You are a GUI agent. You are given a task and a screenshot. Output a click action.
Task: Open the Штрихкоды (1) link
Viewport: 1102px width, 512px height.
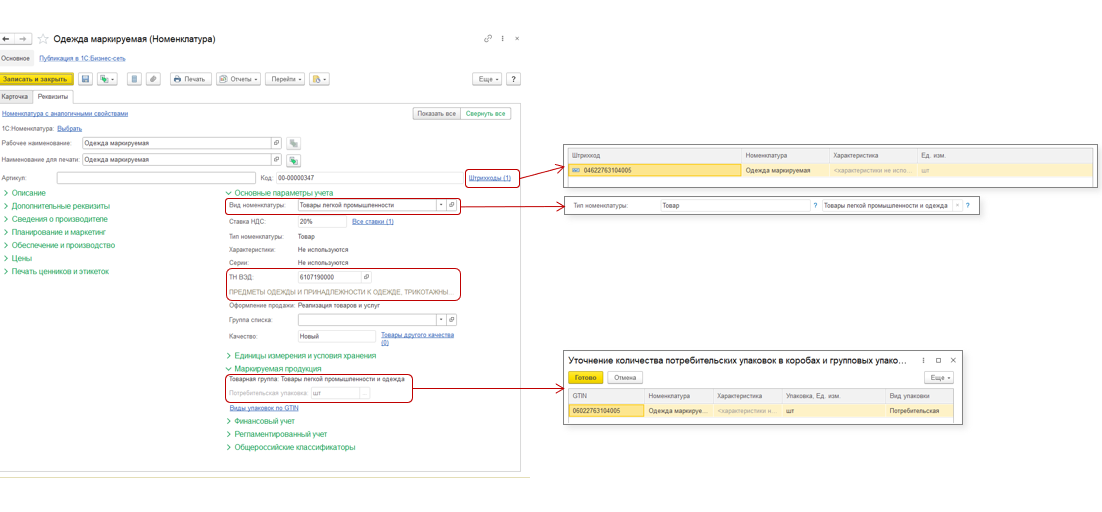click(489, 178)
